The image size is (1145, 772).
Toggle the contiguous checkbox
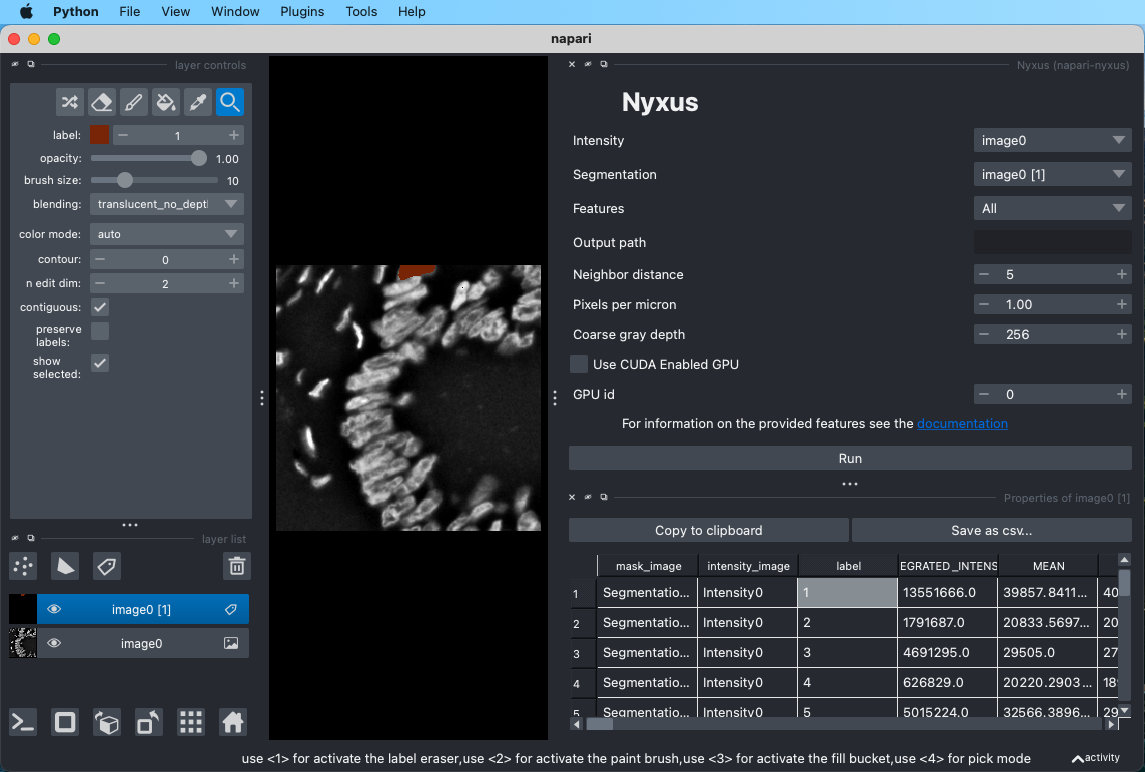tap(100, 307)
